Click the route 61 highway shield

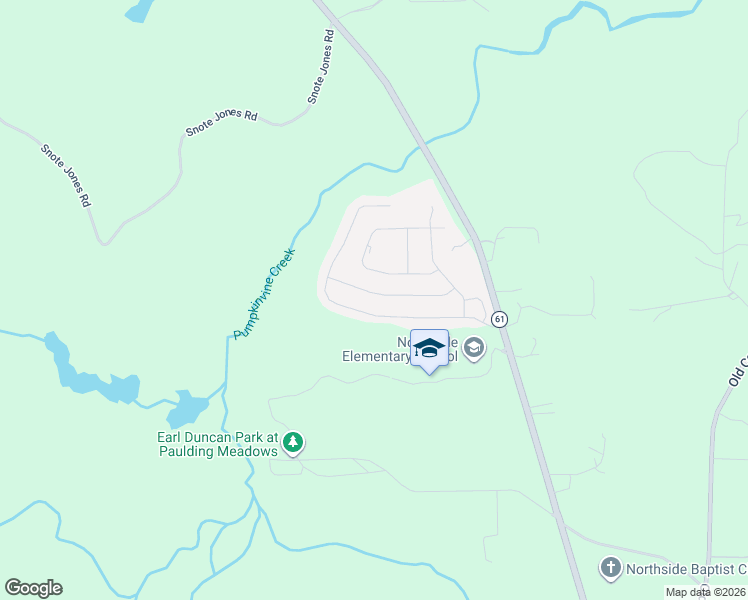[x=499, y=319]
